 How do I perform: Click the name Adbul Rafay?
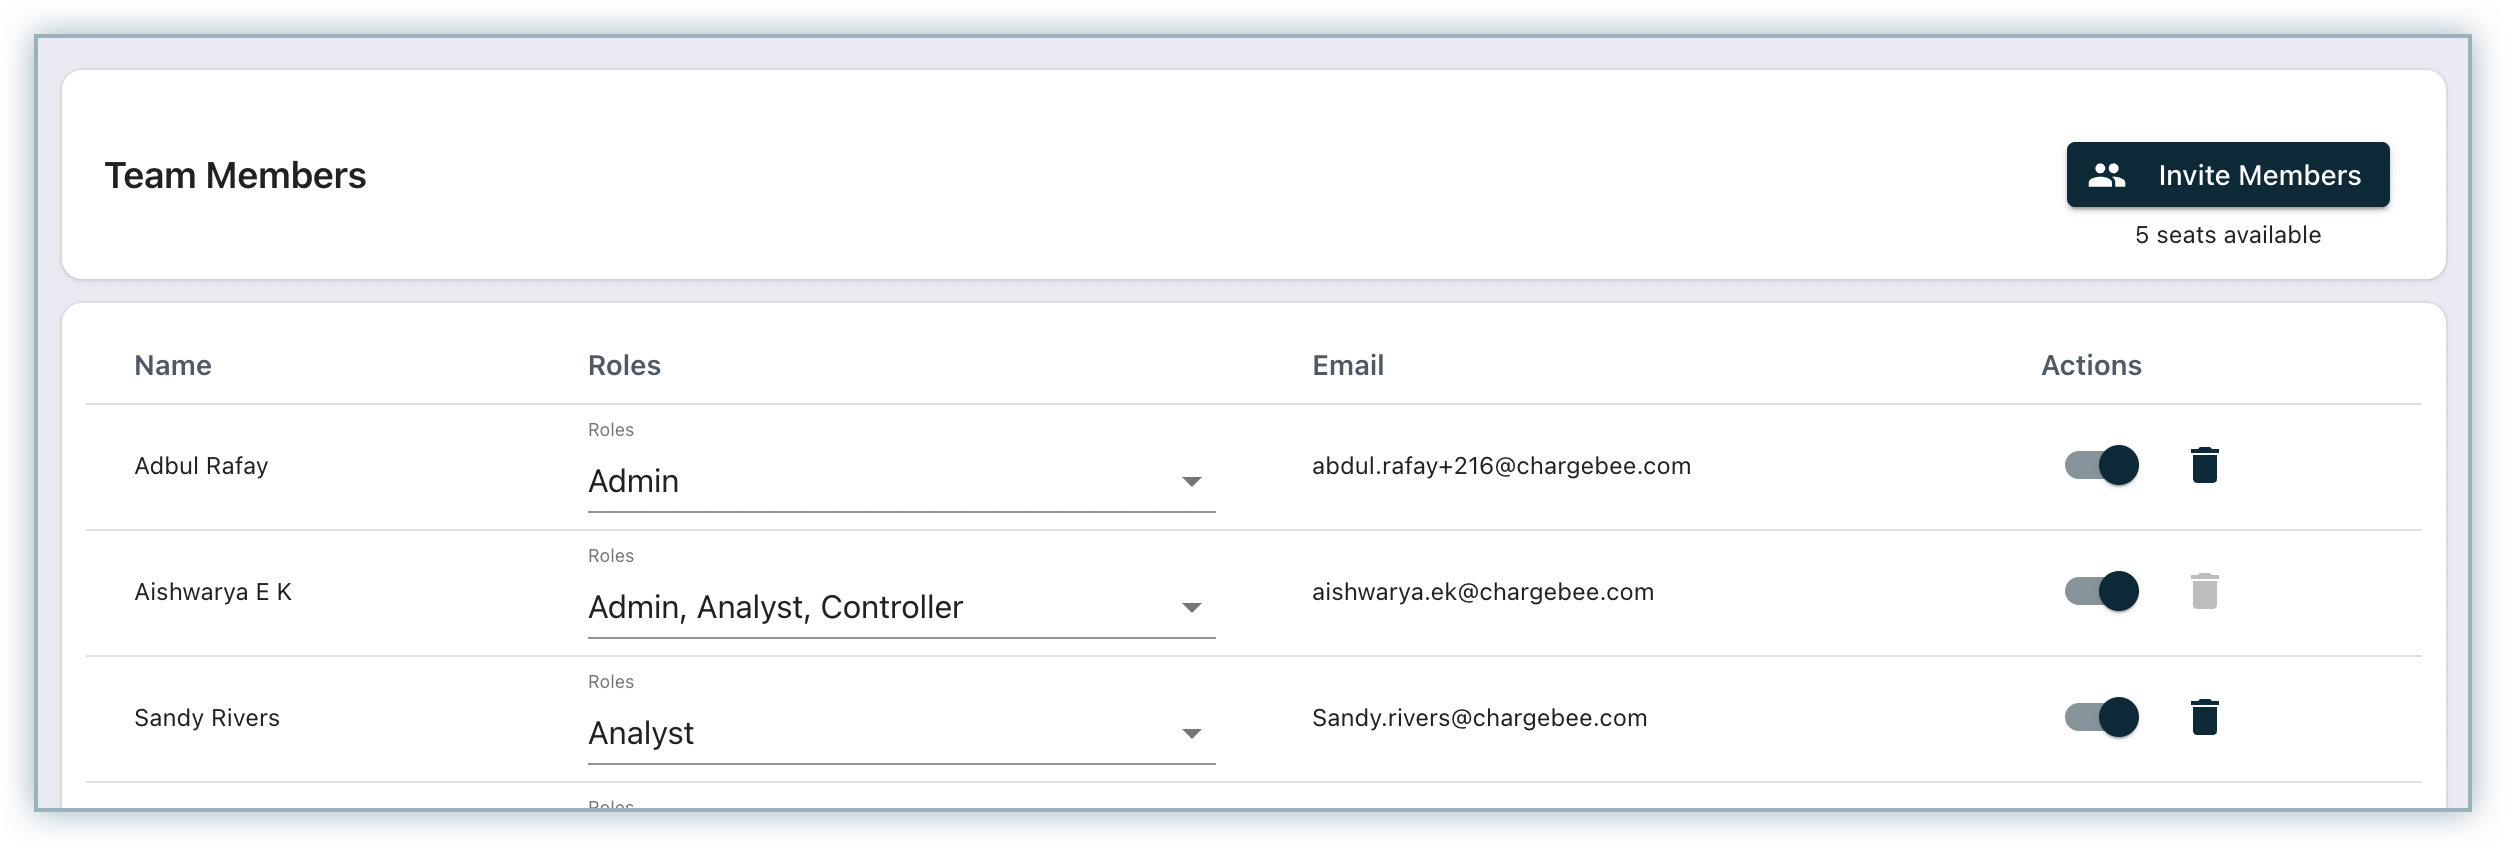tap(201, 466)
